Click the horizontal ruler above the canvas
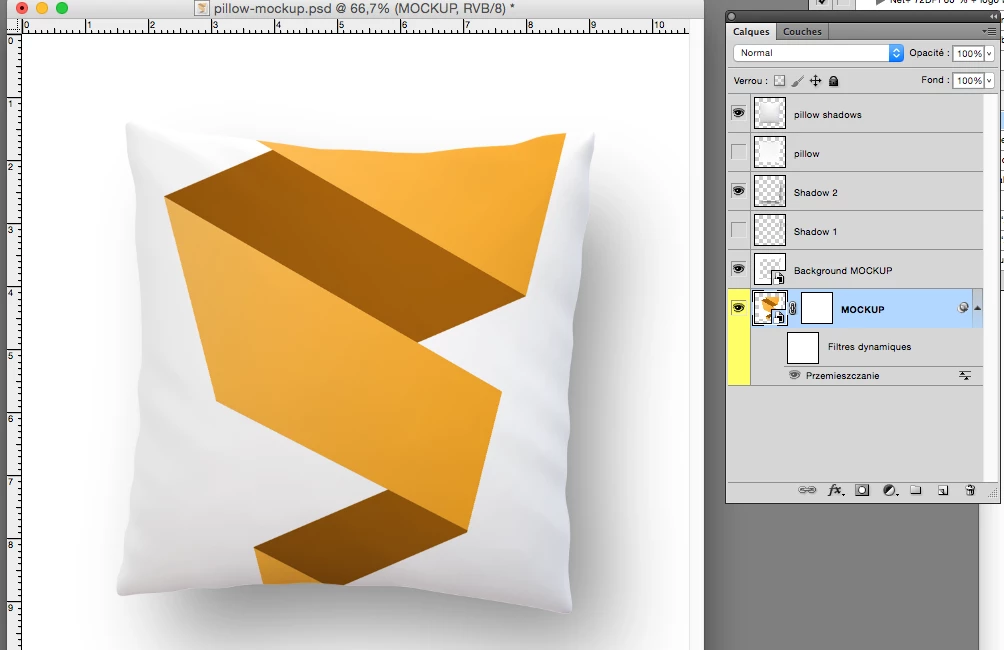Image resolution: width=1004 pixels, height=650 pixels. [x=355, y=26]
